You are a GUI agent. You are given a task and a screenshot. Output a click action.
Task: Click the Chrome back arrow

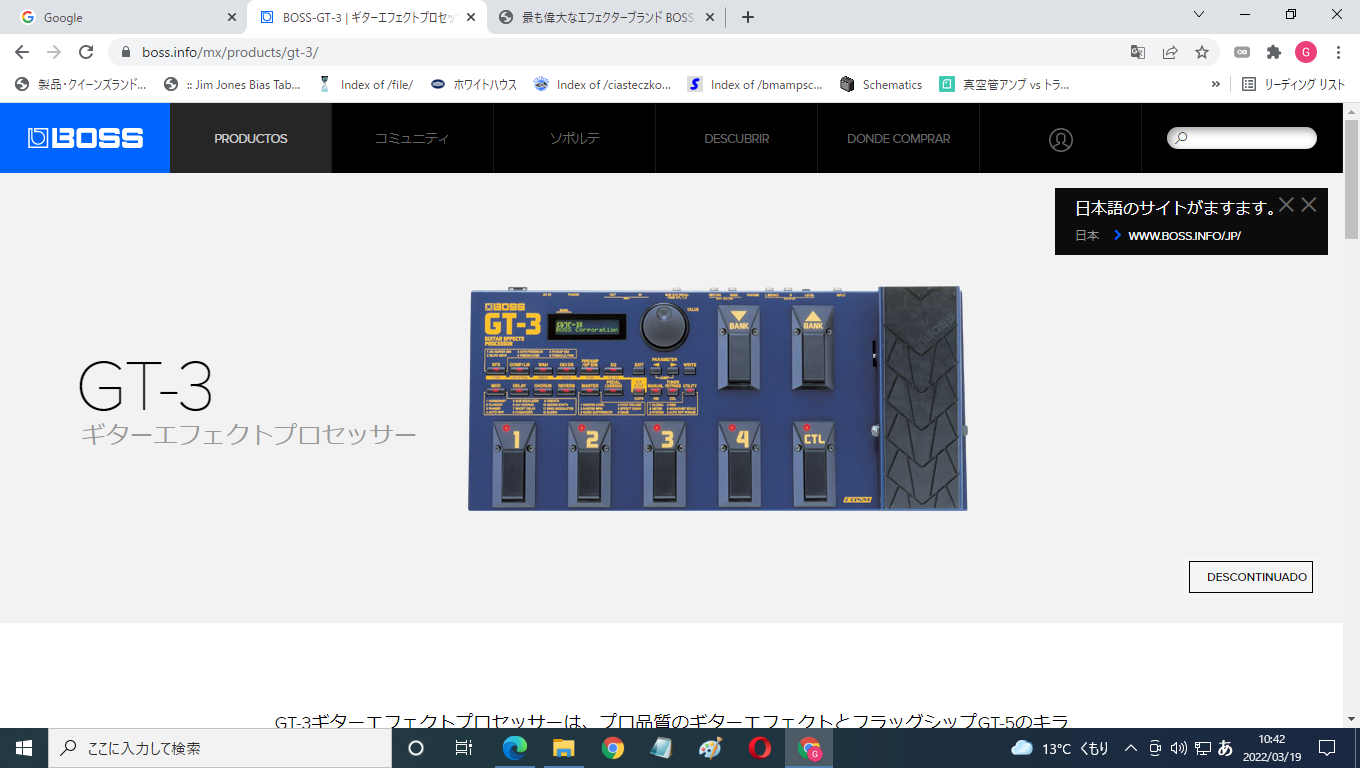click(x=22, y=52)
